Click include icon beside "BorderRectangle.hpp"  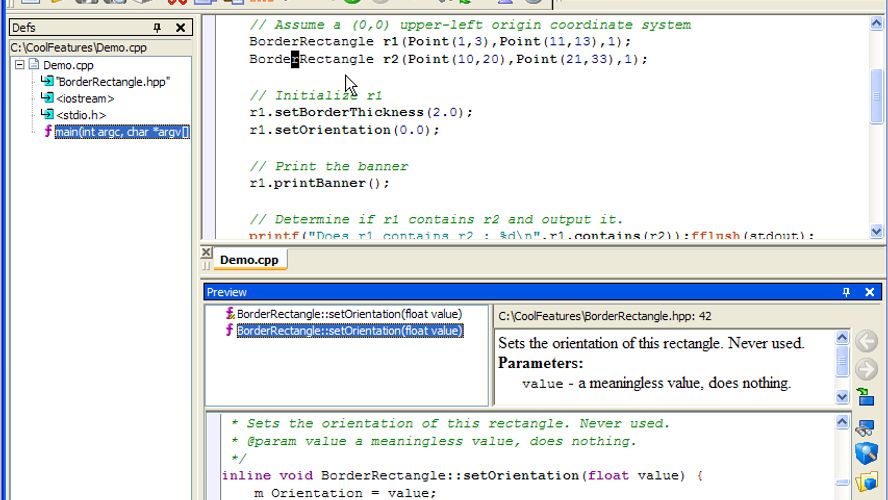pos(48,81)
